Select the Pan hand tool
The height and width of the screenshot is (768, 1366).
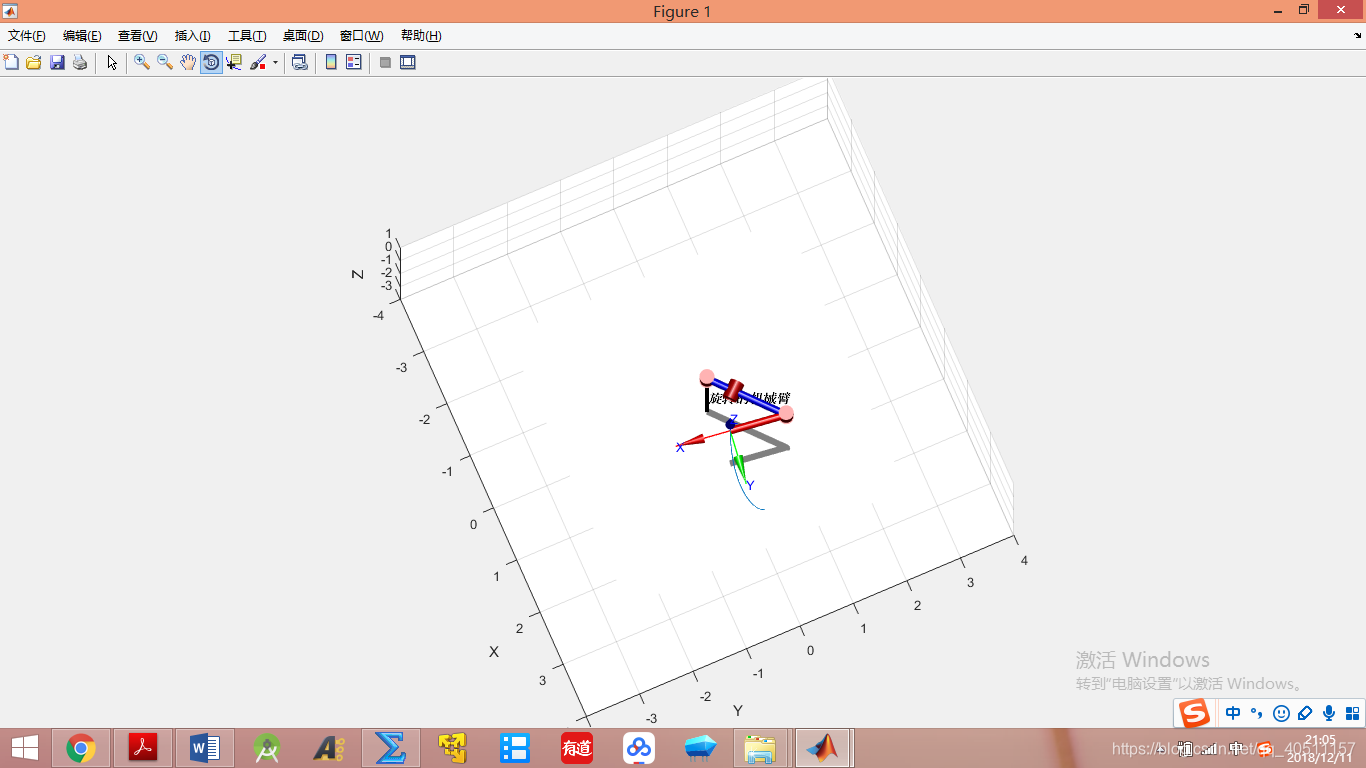coord(188,62)
